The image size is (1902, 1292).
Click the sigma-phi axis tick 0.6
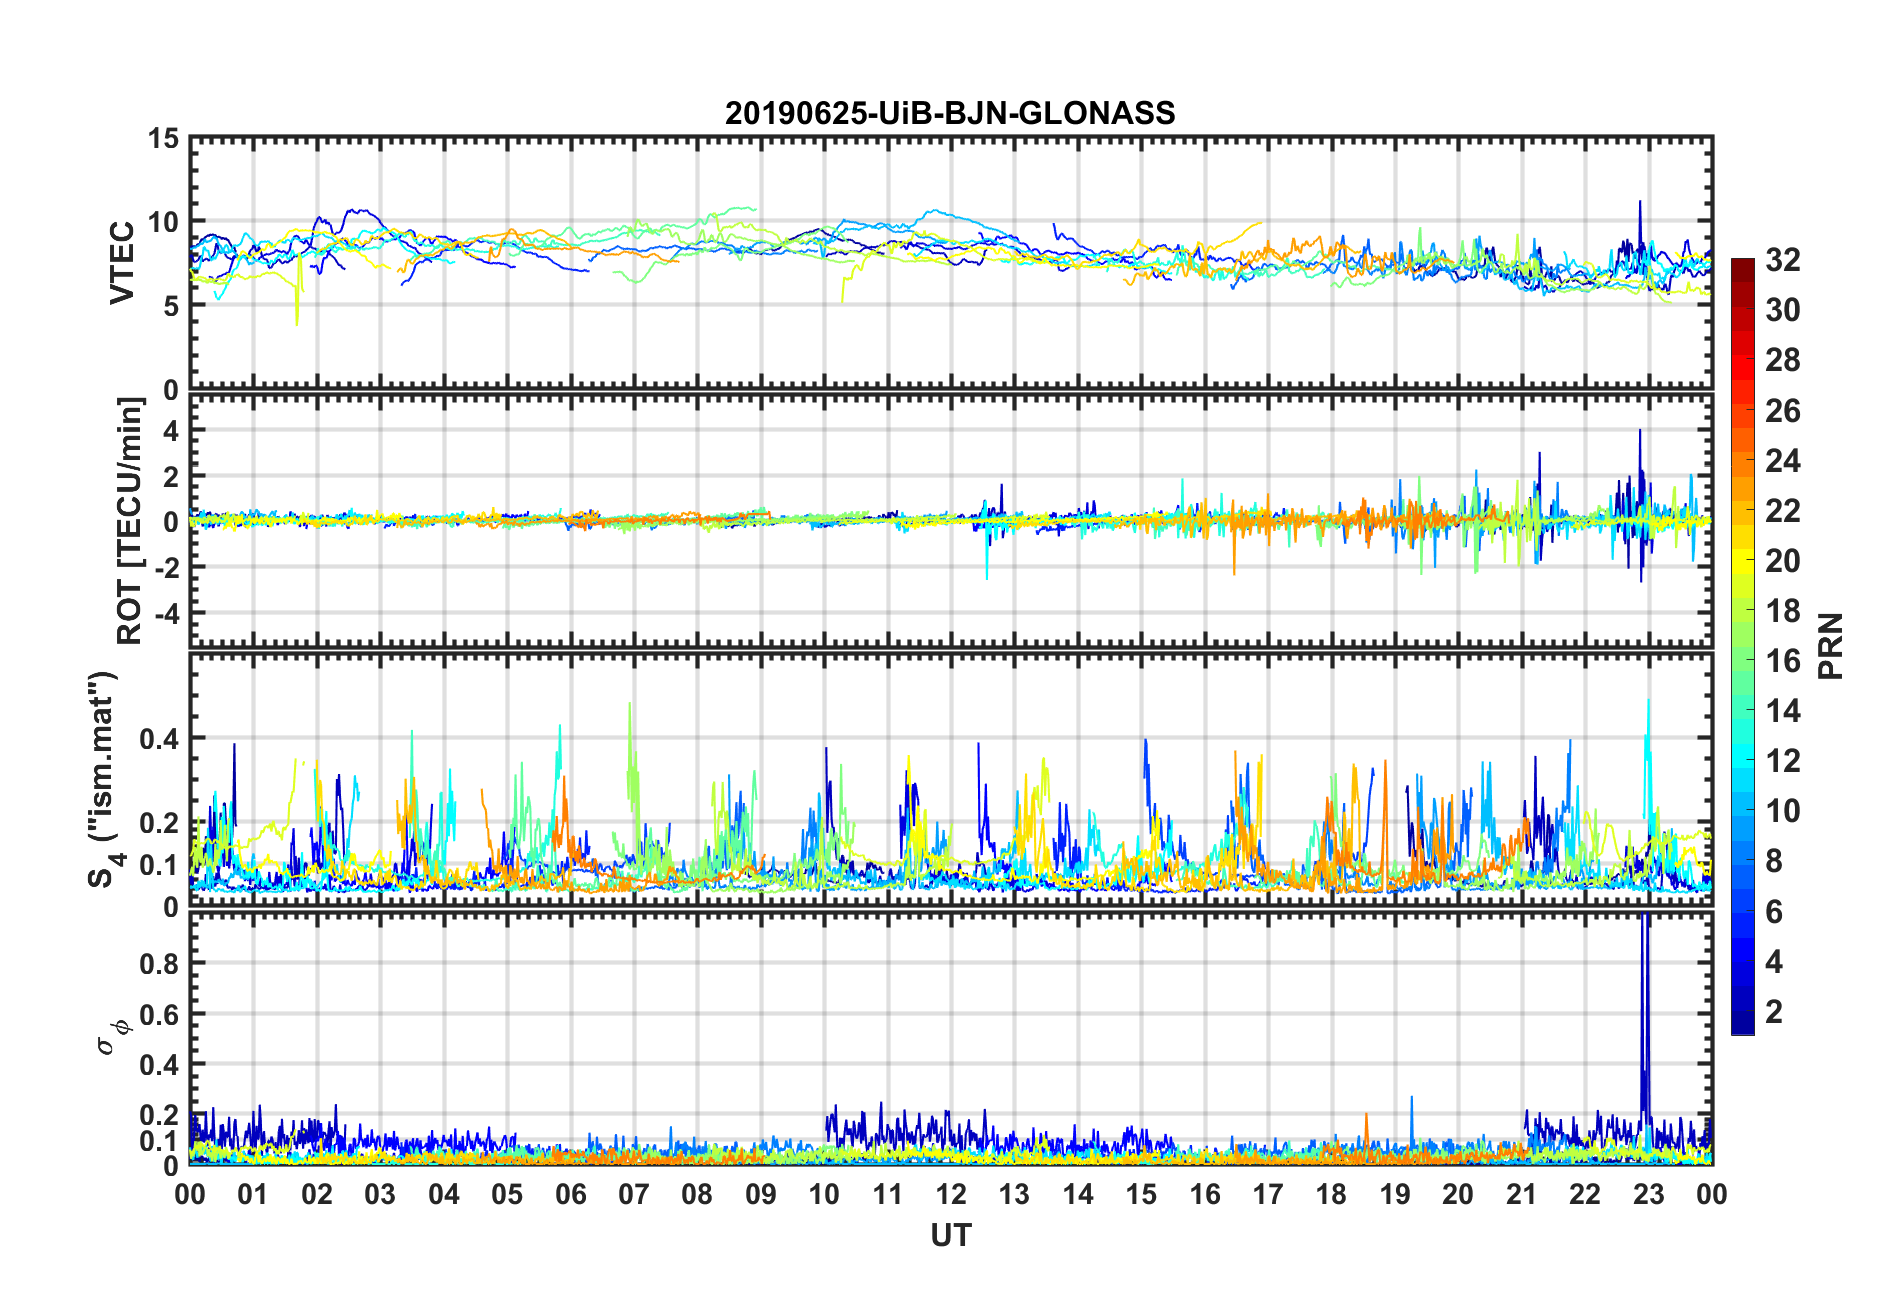point(160,1015)
